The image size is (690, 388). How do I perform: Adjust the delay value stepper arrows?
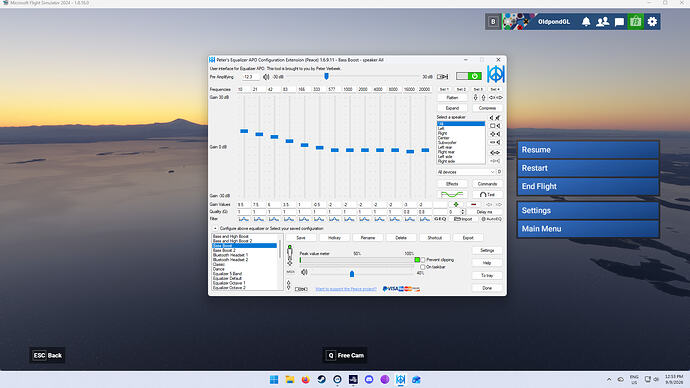(462, 212)
